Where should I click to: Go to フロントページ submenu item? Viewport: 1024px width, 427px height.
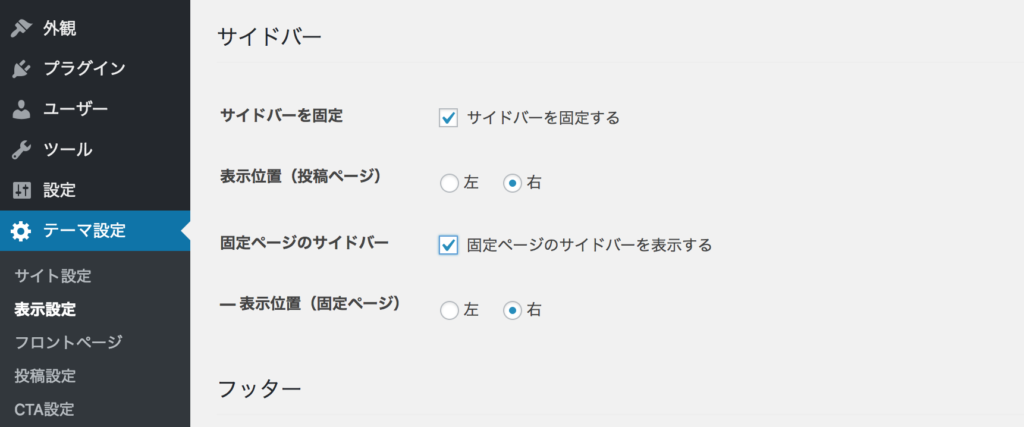pos(68,342)
